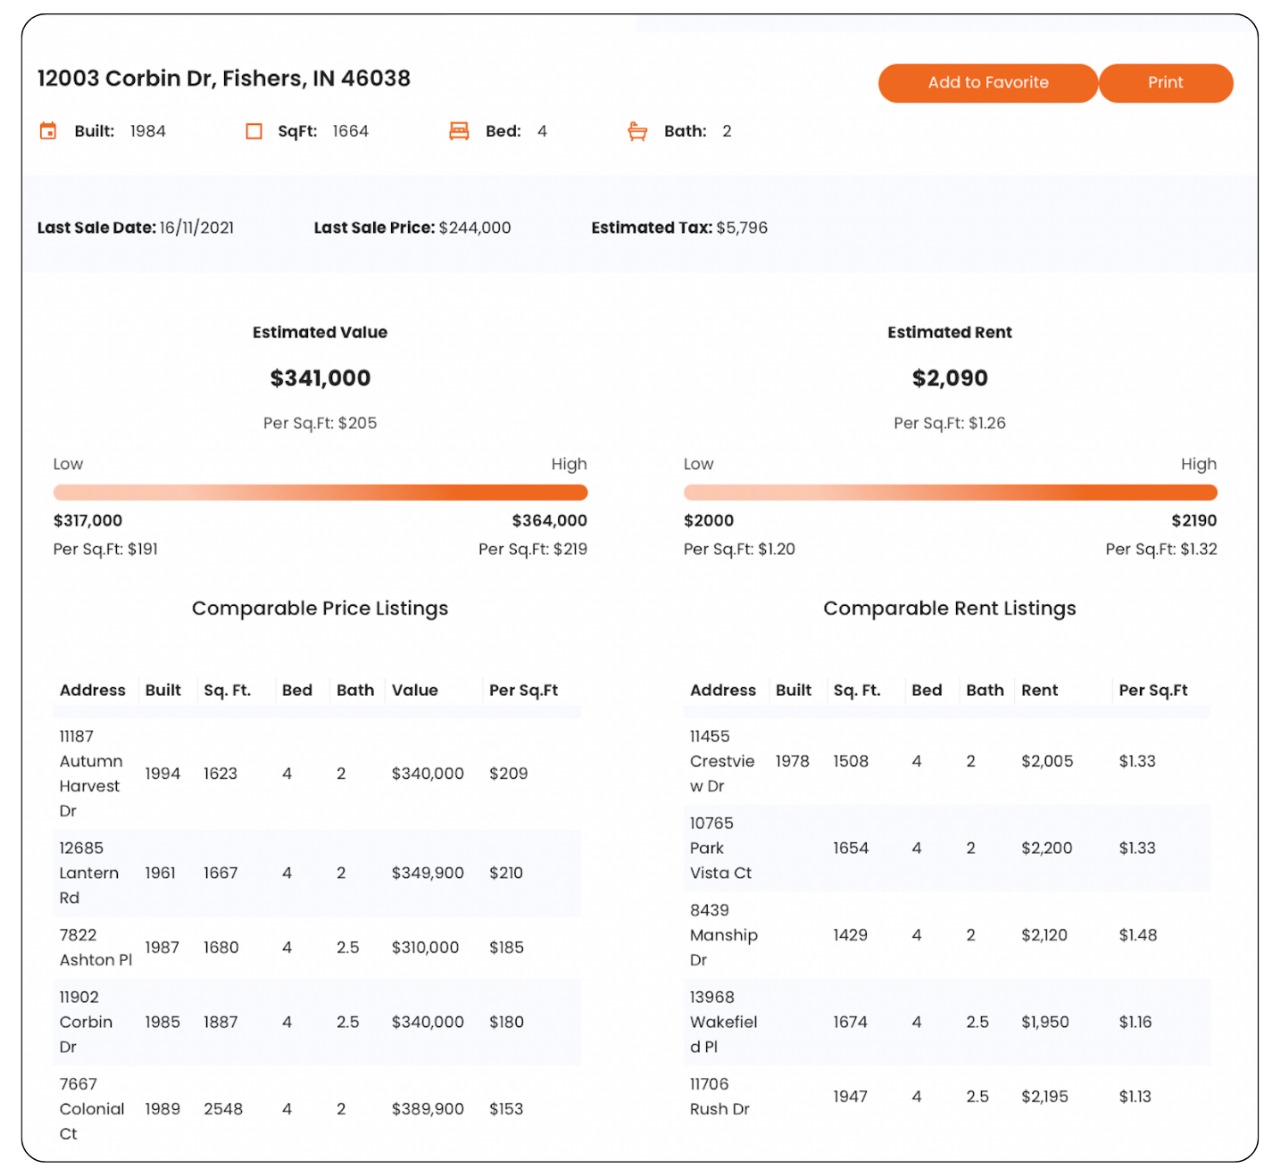The image size is (1280, 1176).
Task: Select the address 12003 Corbin Dr heading
Action: [x=224, y=78]
